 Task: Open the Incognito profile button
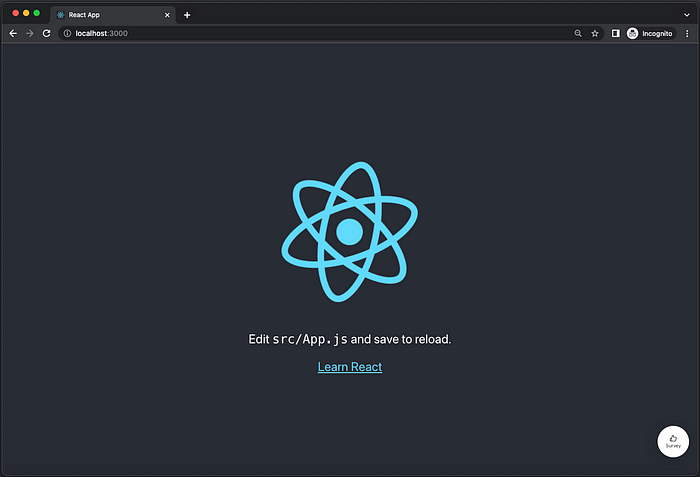[651, 33]
